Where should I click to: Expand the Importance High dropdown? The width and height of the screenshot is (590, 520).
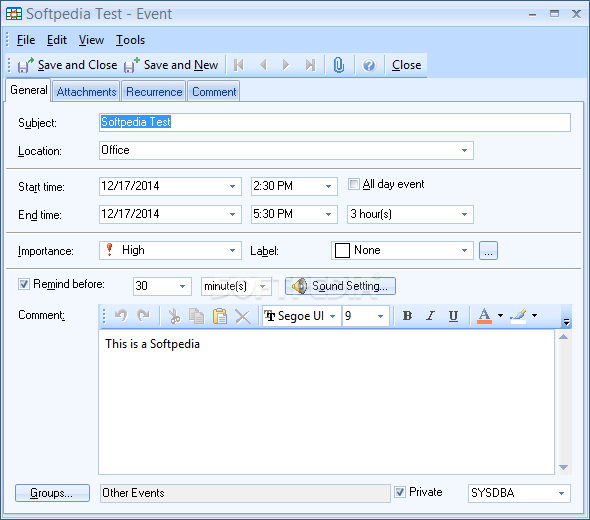[x=233, y=251]
